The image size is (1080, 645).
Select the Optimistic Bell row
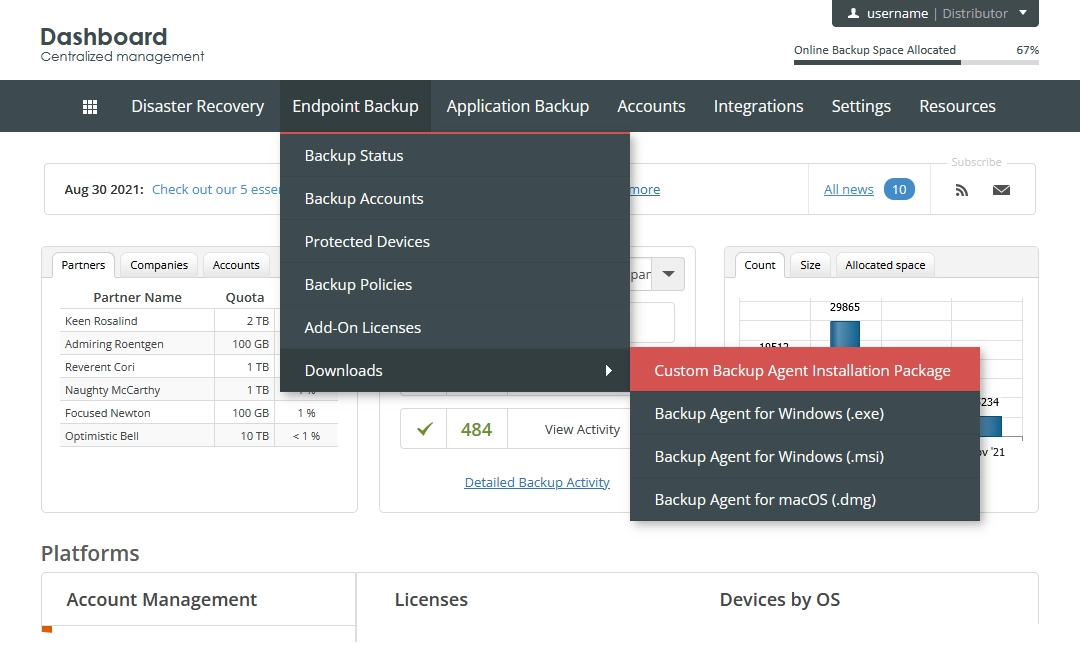pos(198,436)
